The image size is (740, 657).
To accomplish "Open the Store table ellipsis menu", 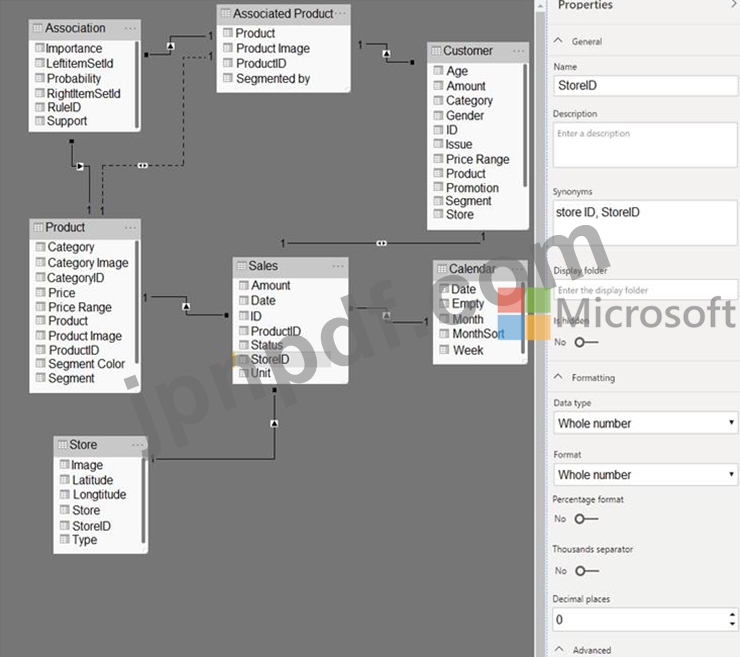I will coord(138,445).
